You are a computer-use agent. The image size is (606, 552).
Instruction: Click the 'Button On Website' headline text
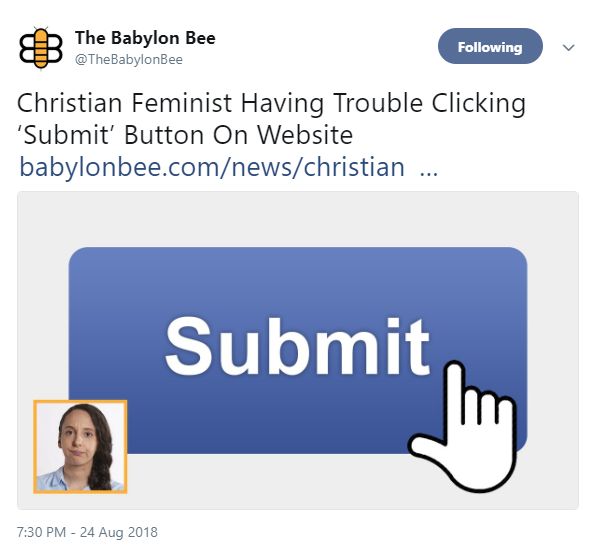pyautogui.click(x=239, y=135)
